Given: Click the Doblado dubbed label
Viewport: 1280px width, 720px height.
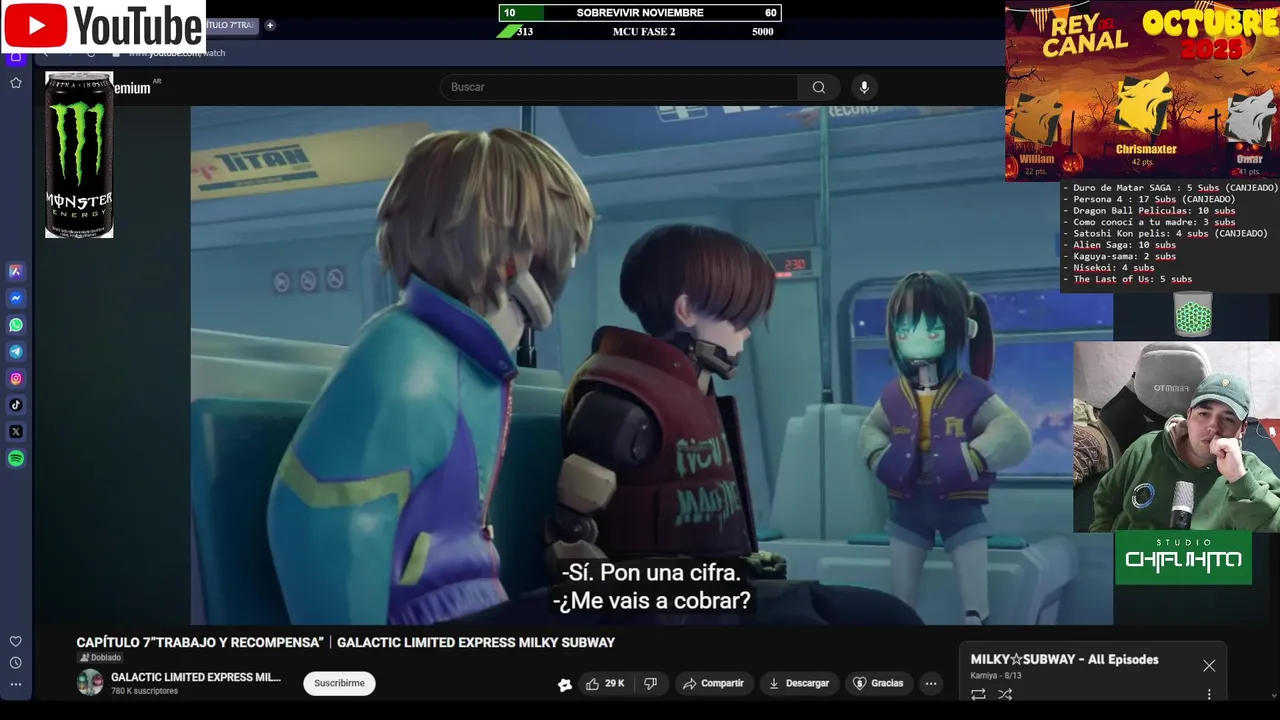Looking at the screenshot, I should 101,658.
